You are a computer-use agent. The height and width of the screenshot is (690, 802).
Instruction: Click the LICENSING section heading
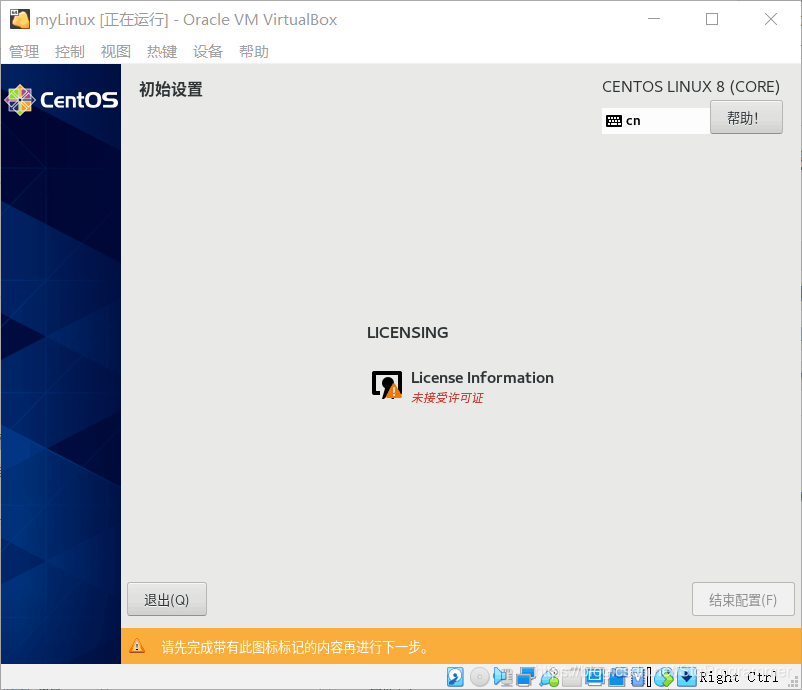click(408, 332)
